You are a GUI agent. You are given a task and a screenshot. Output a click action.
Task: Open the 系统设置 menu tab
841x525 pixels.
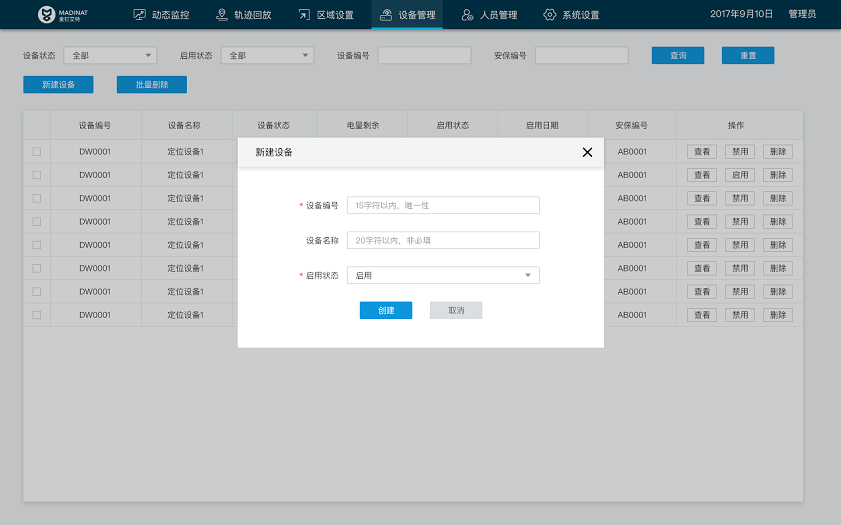coord(580,15)
